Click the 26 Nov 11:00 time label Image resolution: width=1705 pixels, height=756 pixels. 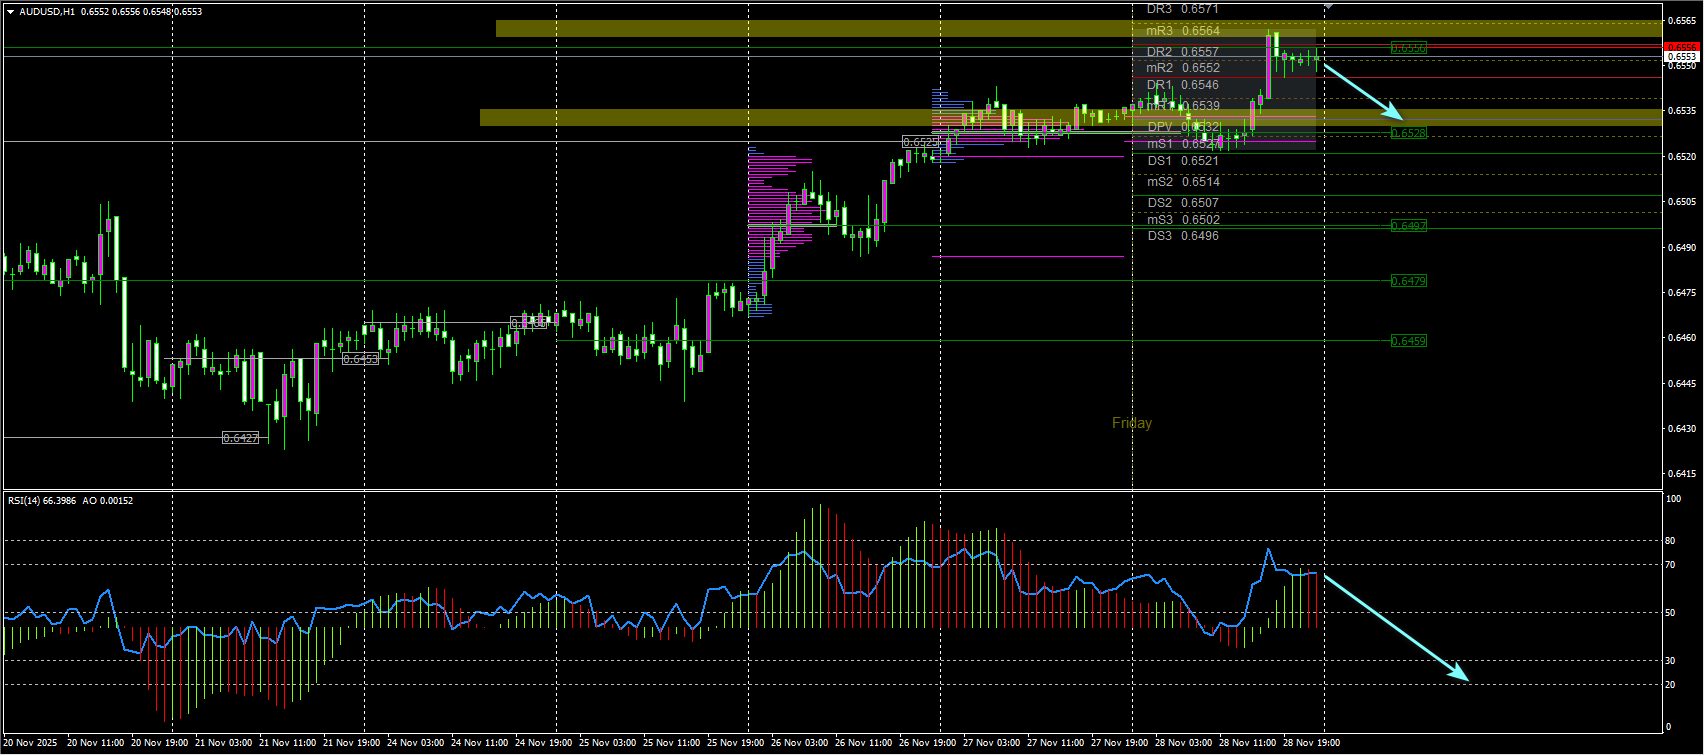click(863, 743)
